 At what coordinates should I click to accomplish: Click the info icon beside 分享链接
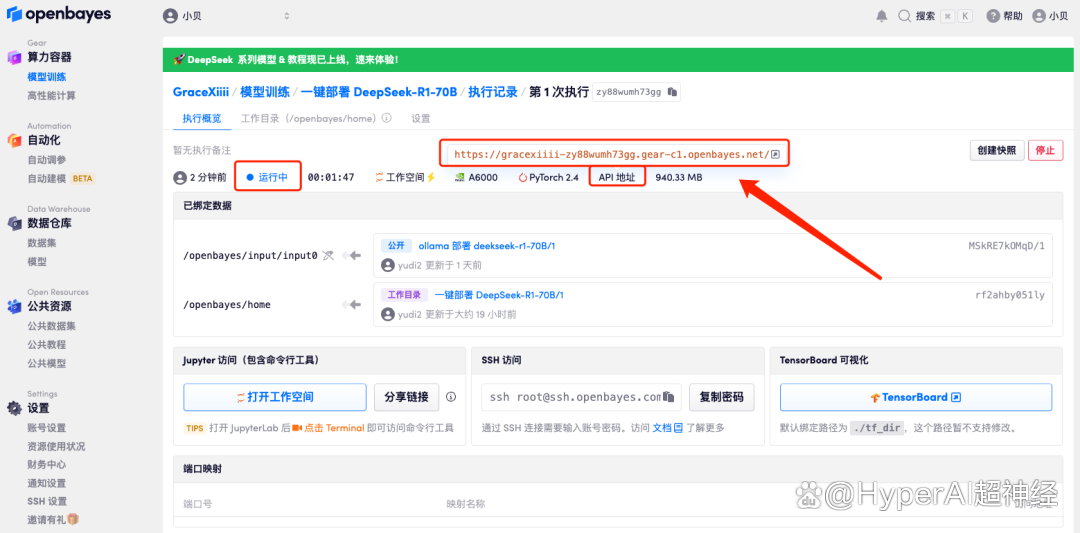coord(451,397)
